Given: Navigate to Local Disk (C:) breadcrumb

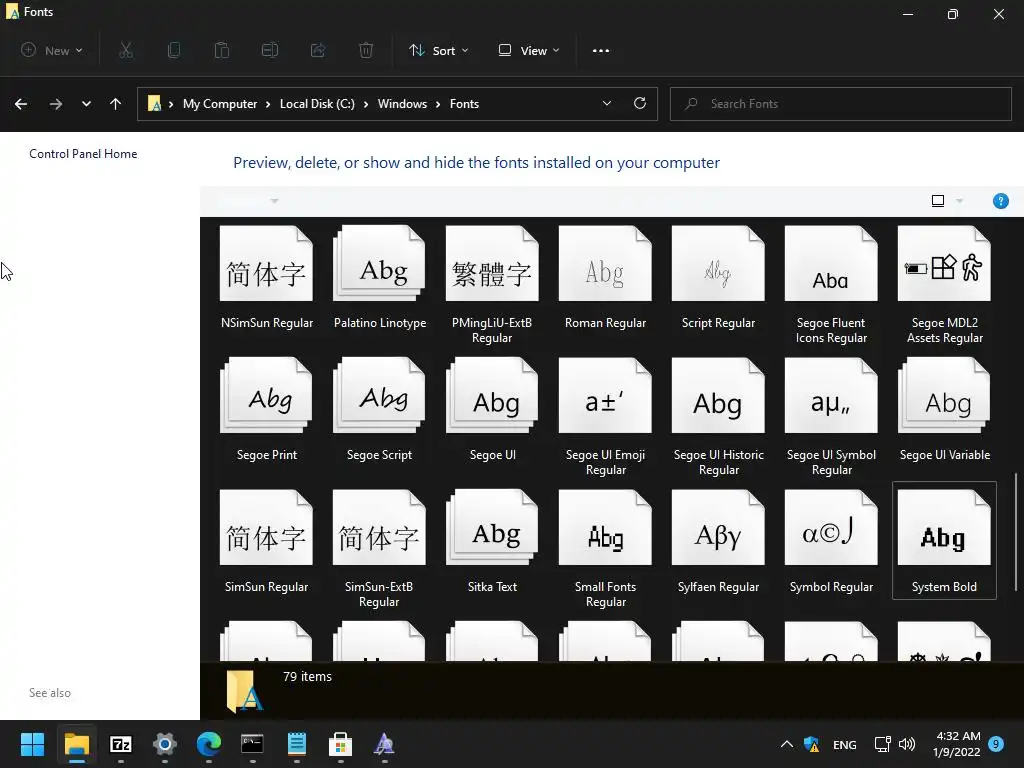Looking at the screenshot, I should tap(317, 104).
